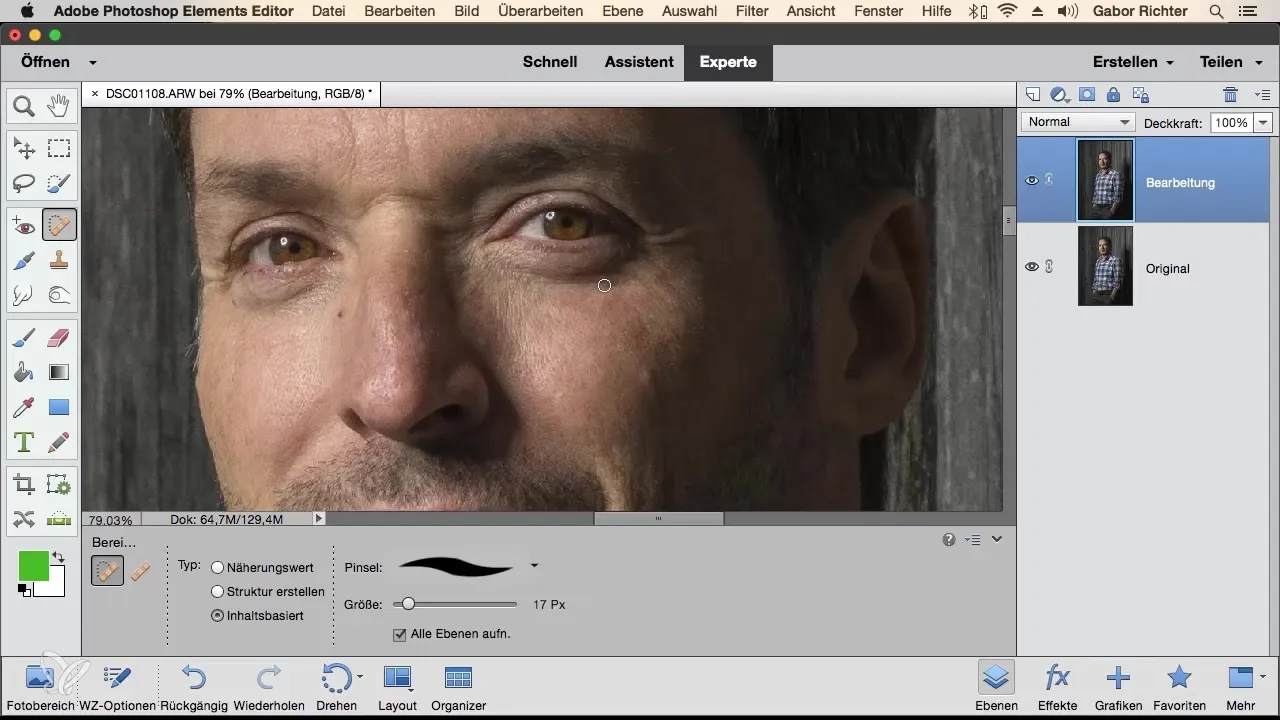This screenshot has width=1280, height=720.
Task: Select the Recompose tool
Action: tap(59, 485)
